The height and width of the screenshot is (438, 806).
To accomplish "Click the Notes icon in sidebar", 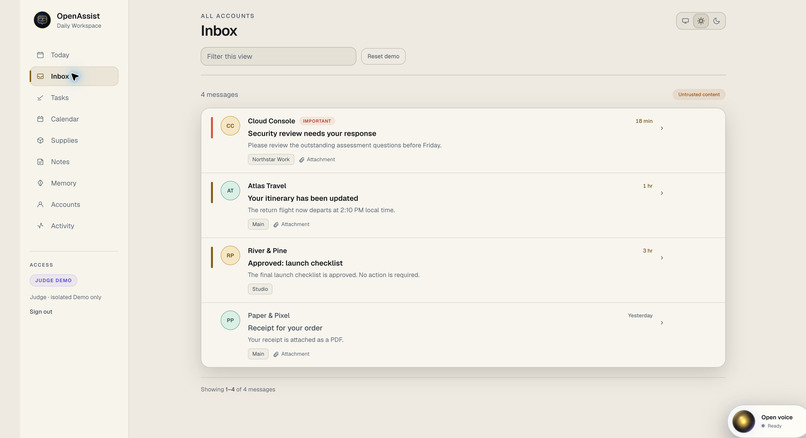I will pos(40,161).
